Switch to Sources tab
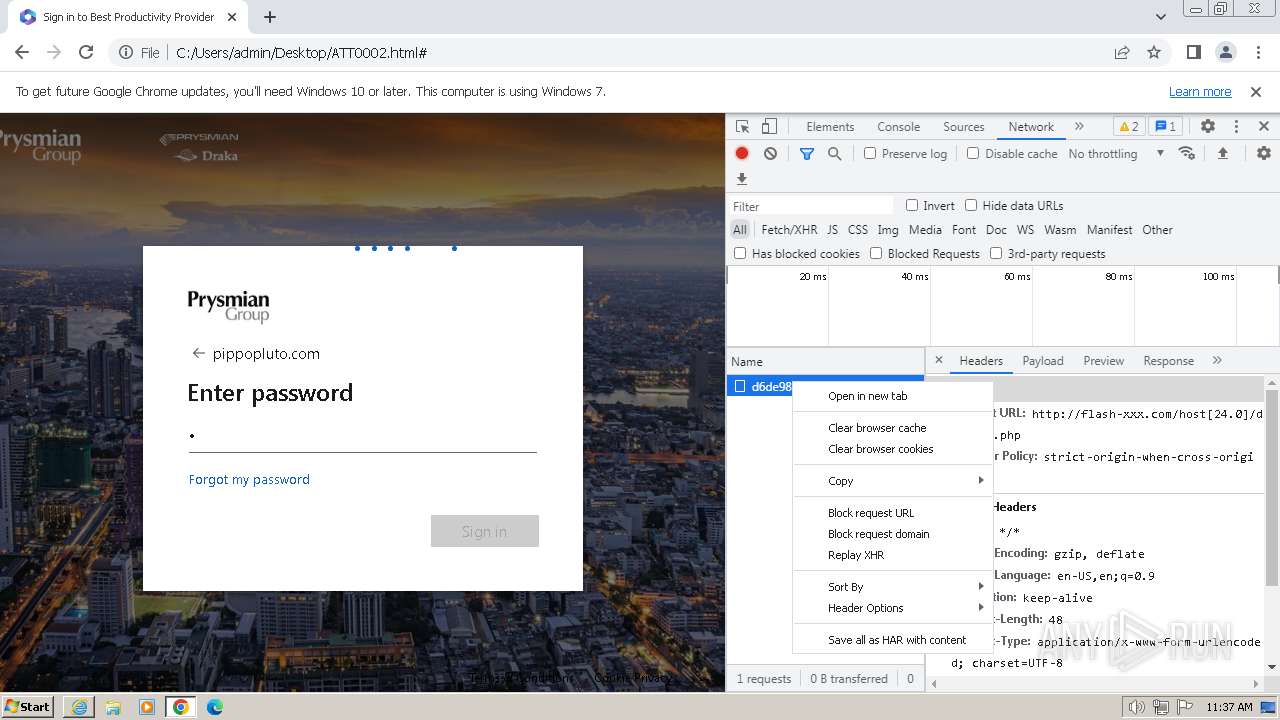The image size is (1280, 720). (964, 127)
